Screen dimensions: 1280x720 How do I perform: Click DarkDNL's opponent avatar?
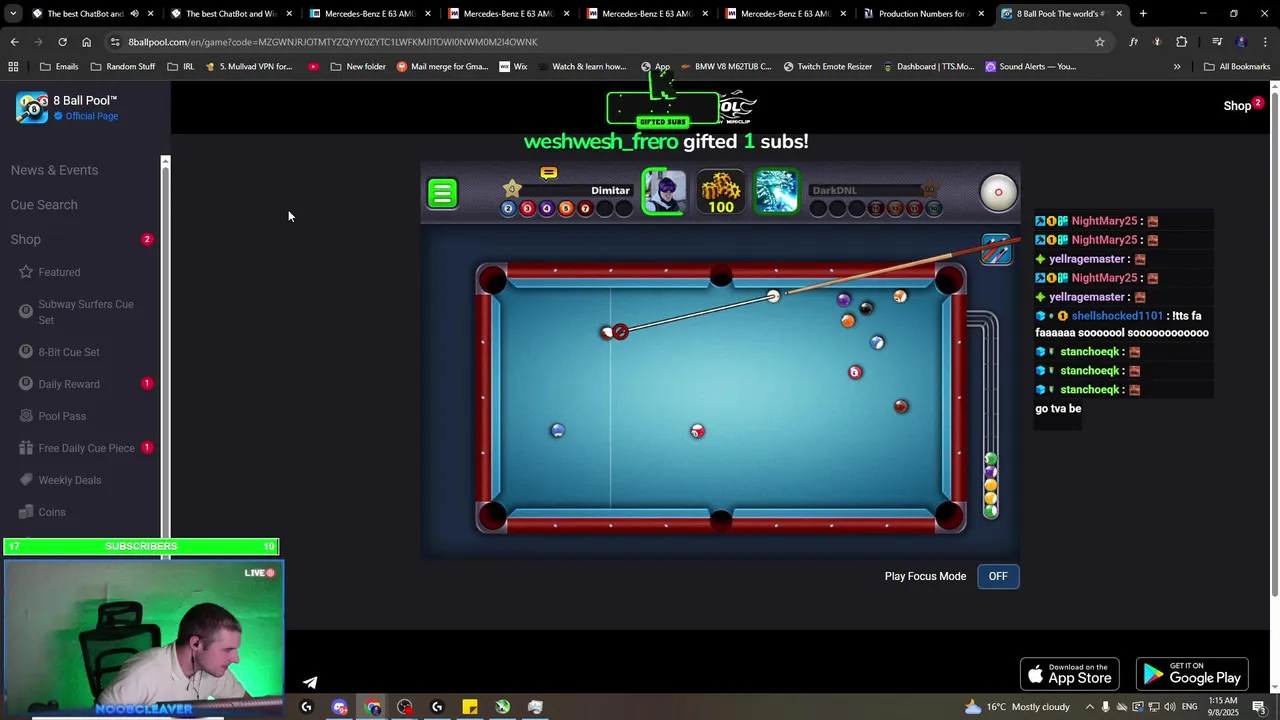777,191
